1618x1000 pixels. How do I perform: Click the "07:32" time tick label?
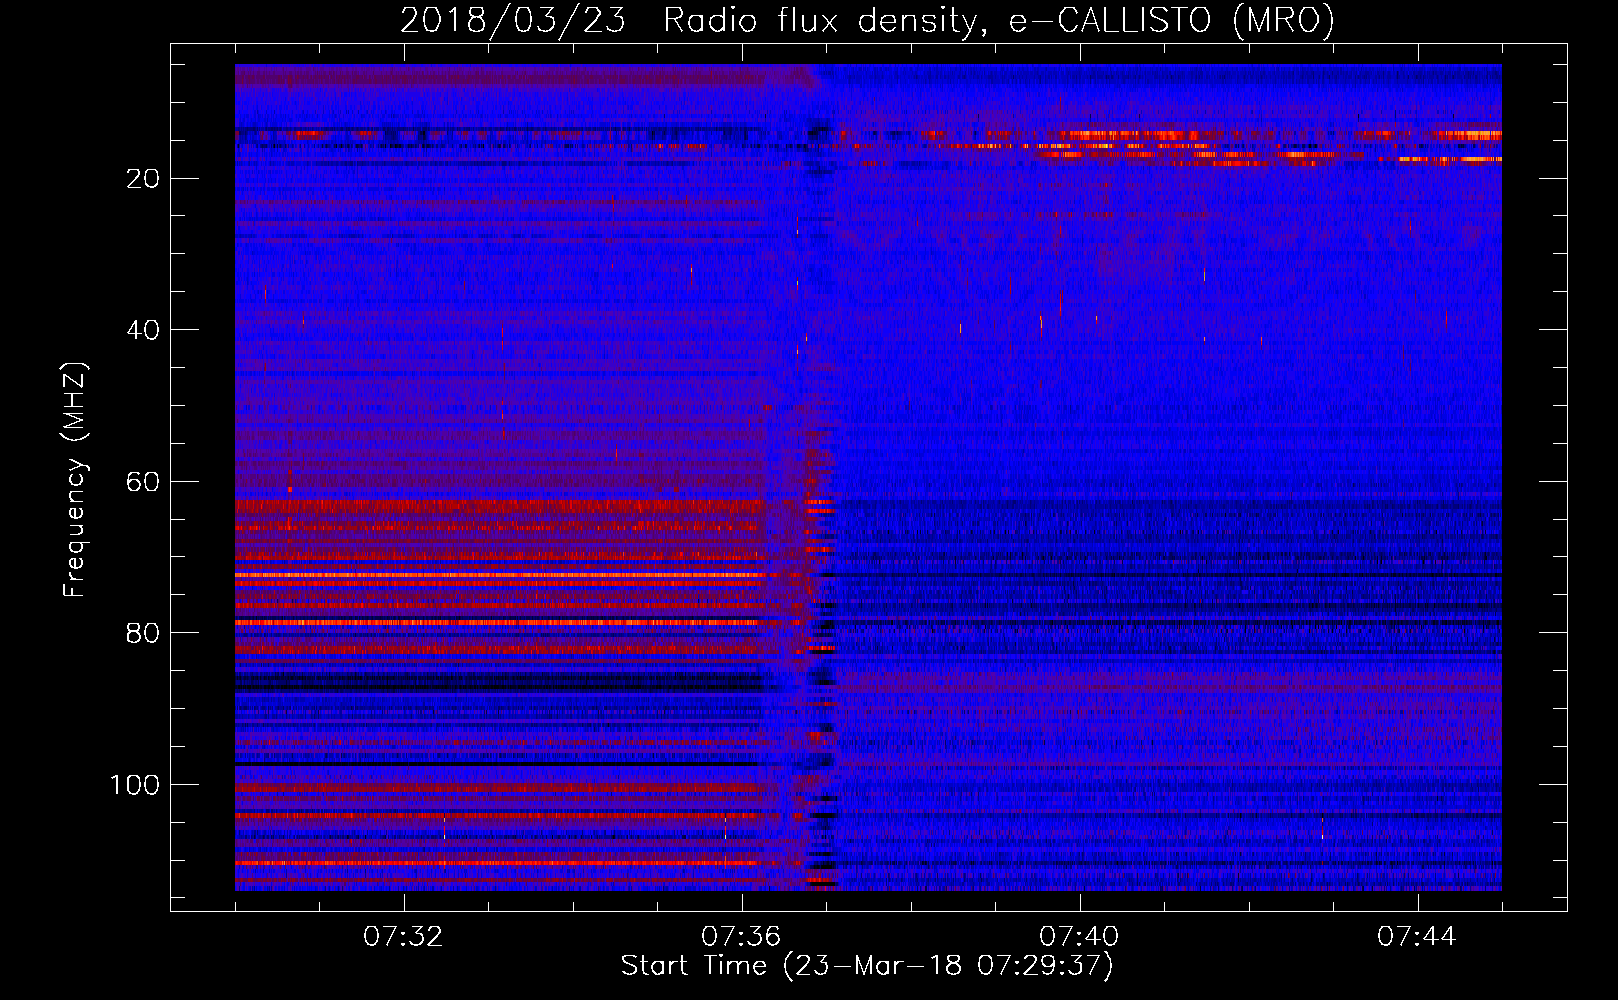coord(403,937)
